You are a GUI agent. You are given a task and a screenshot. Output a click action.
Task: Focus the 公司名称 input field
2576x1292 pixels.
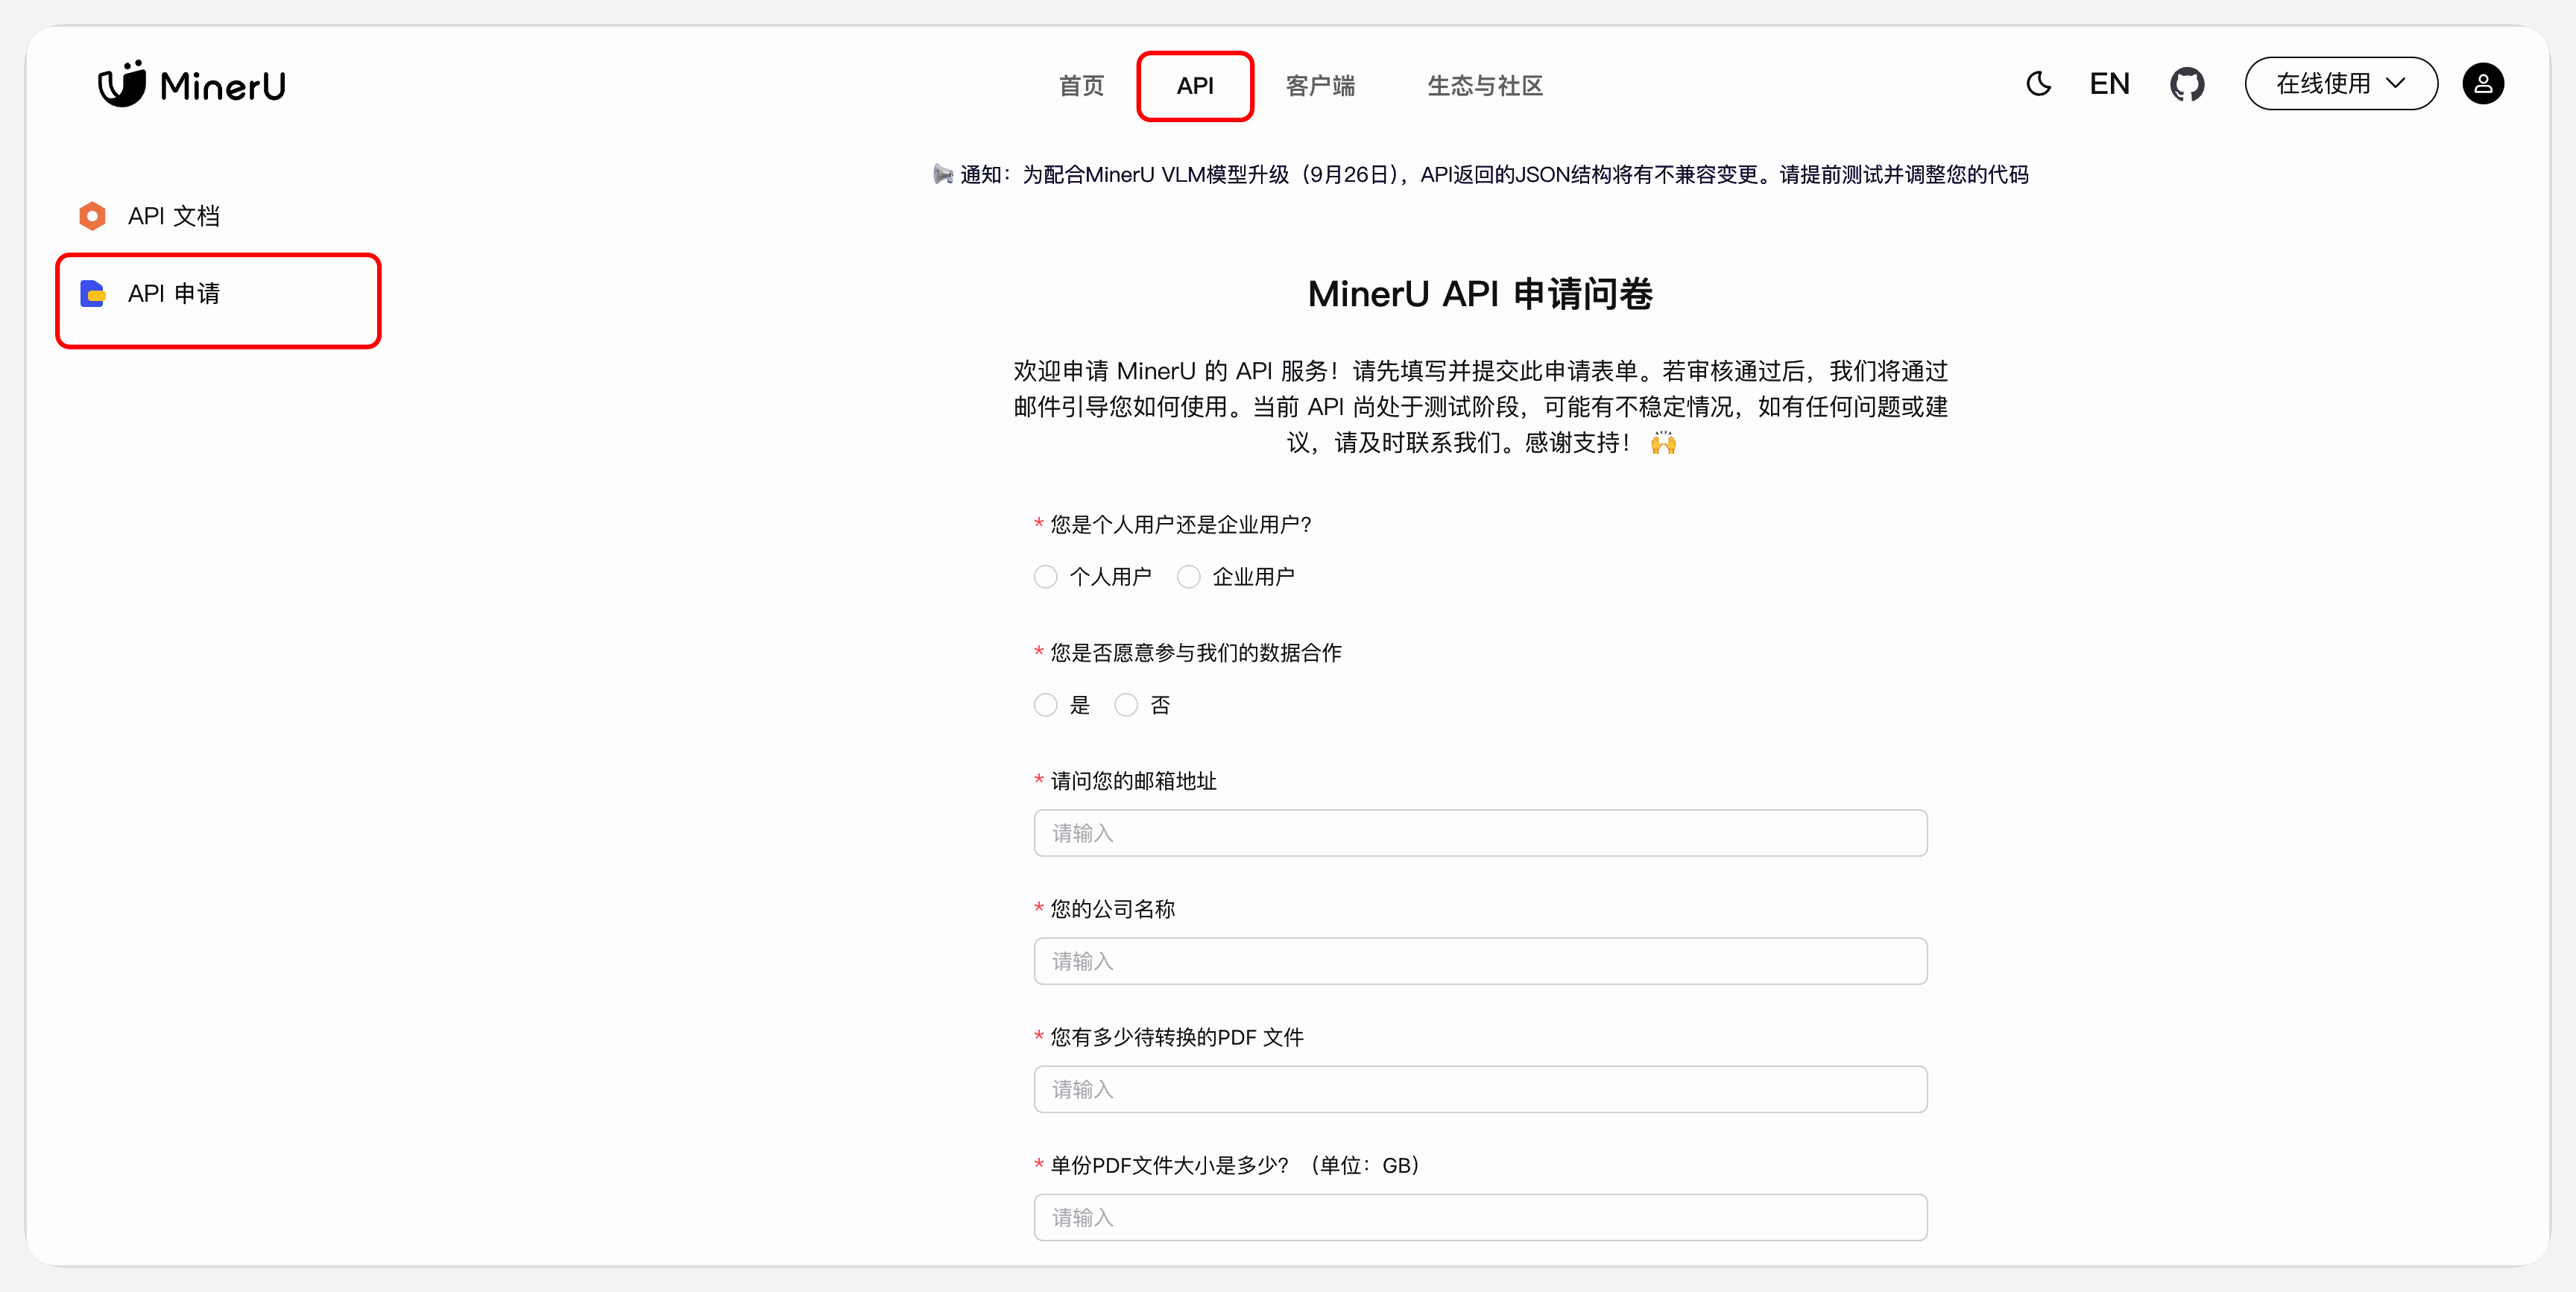pos(1480,961)
